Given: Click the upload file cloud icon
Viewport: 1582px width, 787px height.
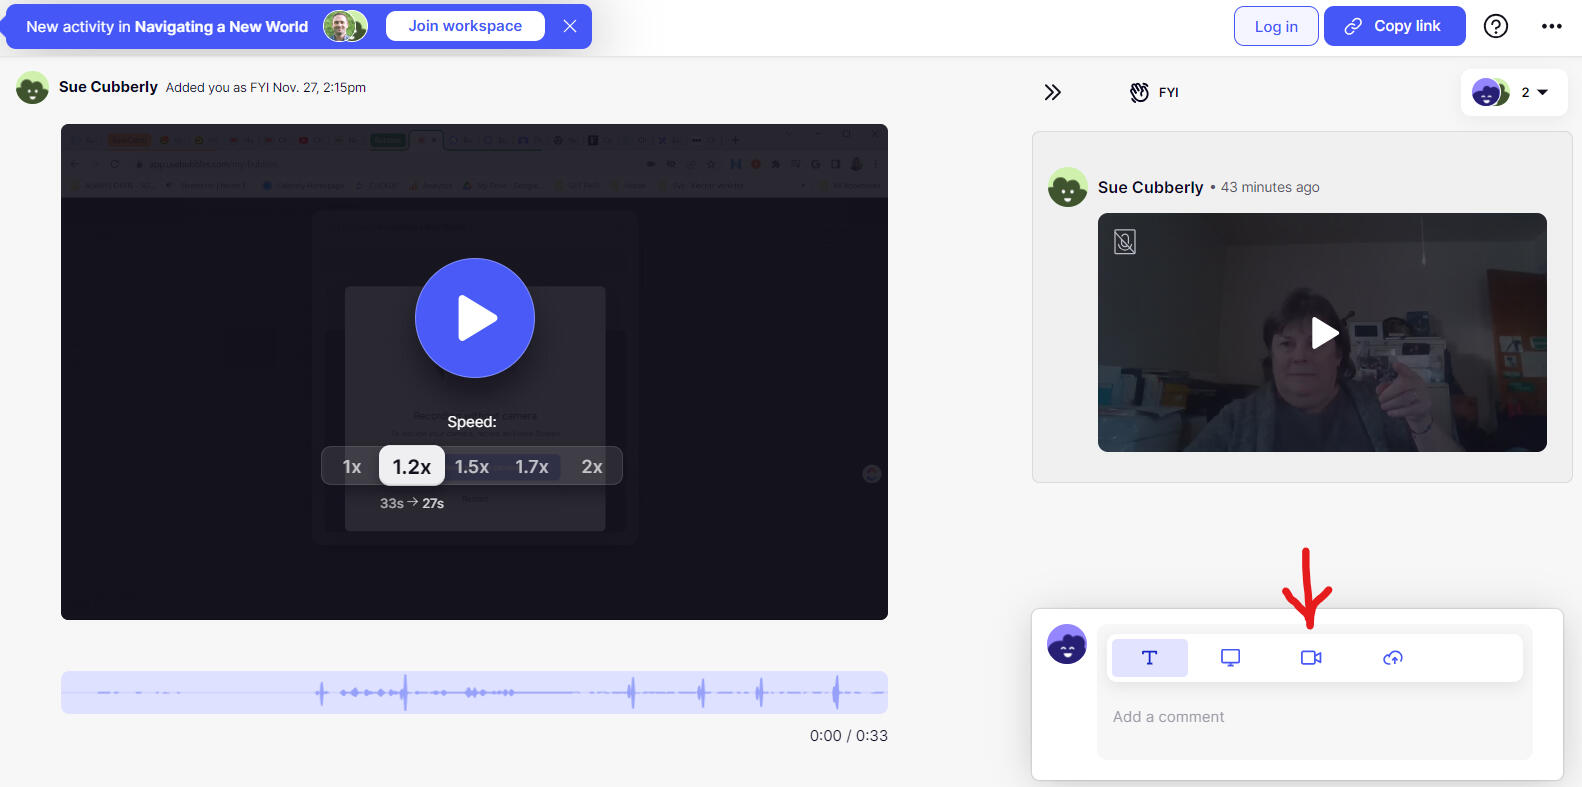Looking at the screenshot, I should (1392, 658).
